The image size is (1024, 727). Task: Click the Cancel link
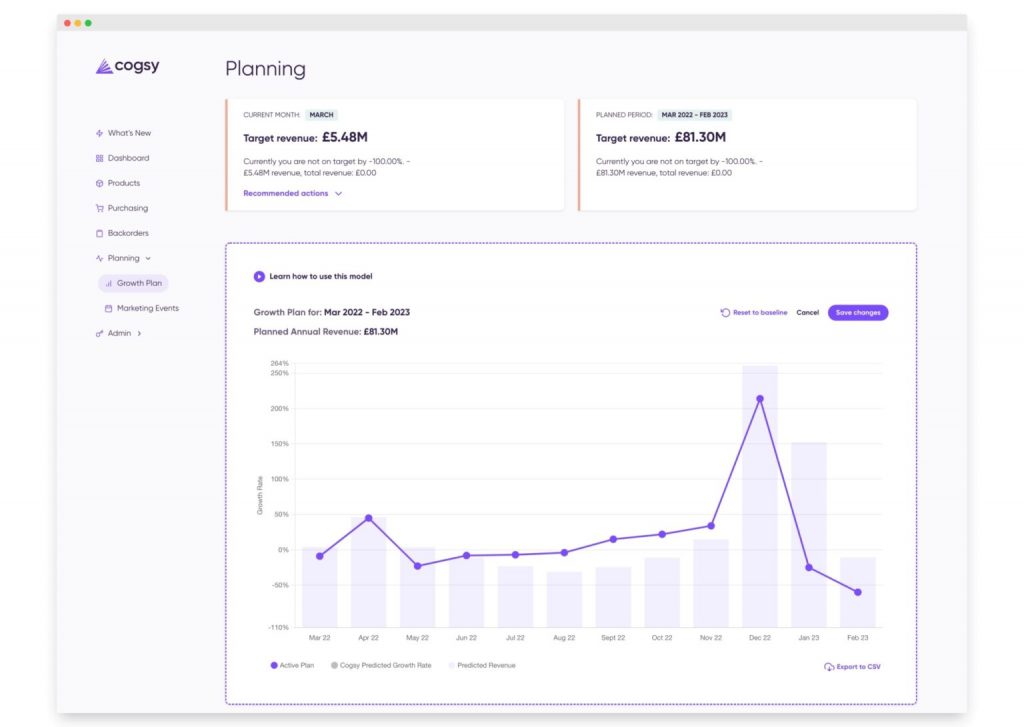pyautogui.click(x=807, y=313)
